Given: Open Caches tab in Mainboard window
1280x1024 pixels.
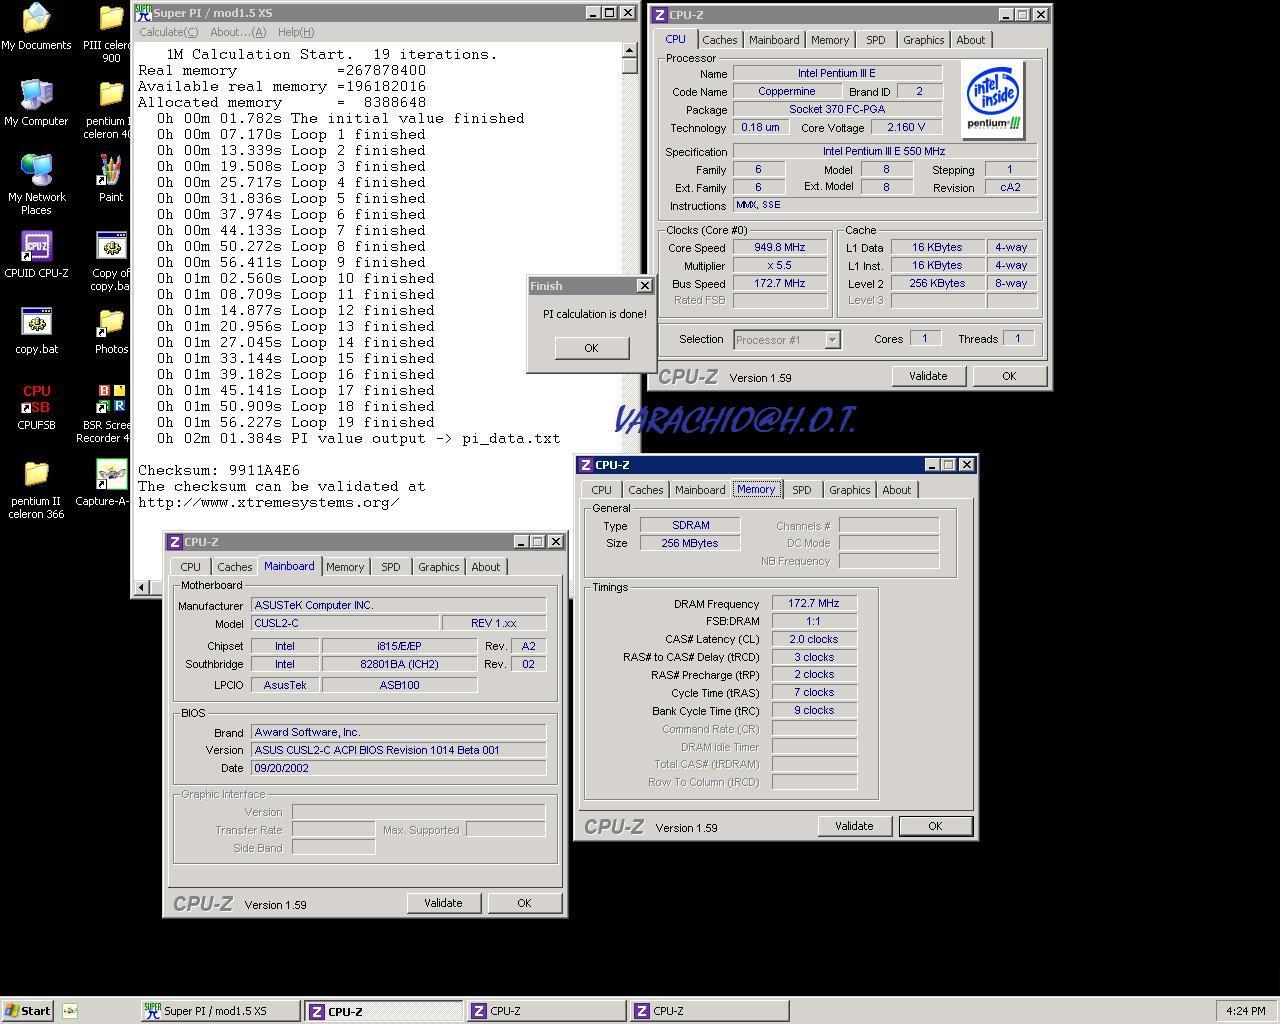Looking at the screenshot, I should [x=234, y=567].
